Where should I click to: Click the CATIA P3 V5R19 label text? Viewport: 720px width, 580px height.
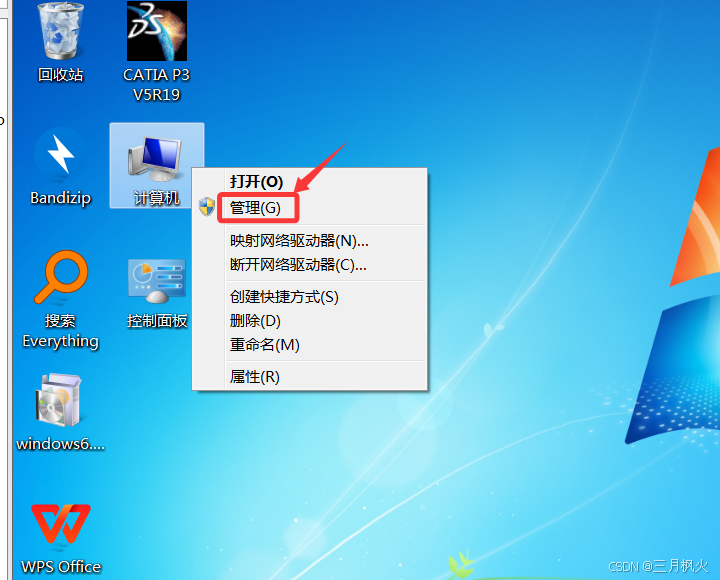157,84
